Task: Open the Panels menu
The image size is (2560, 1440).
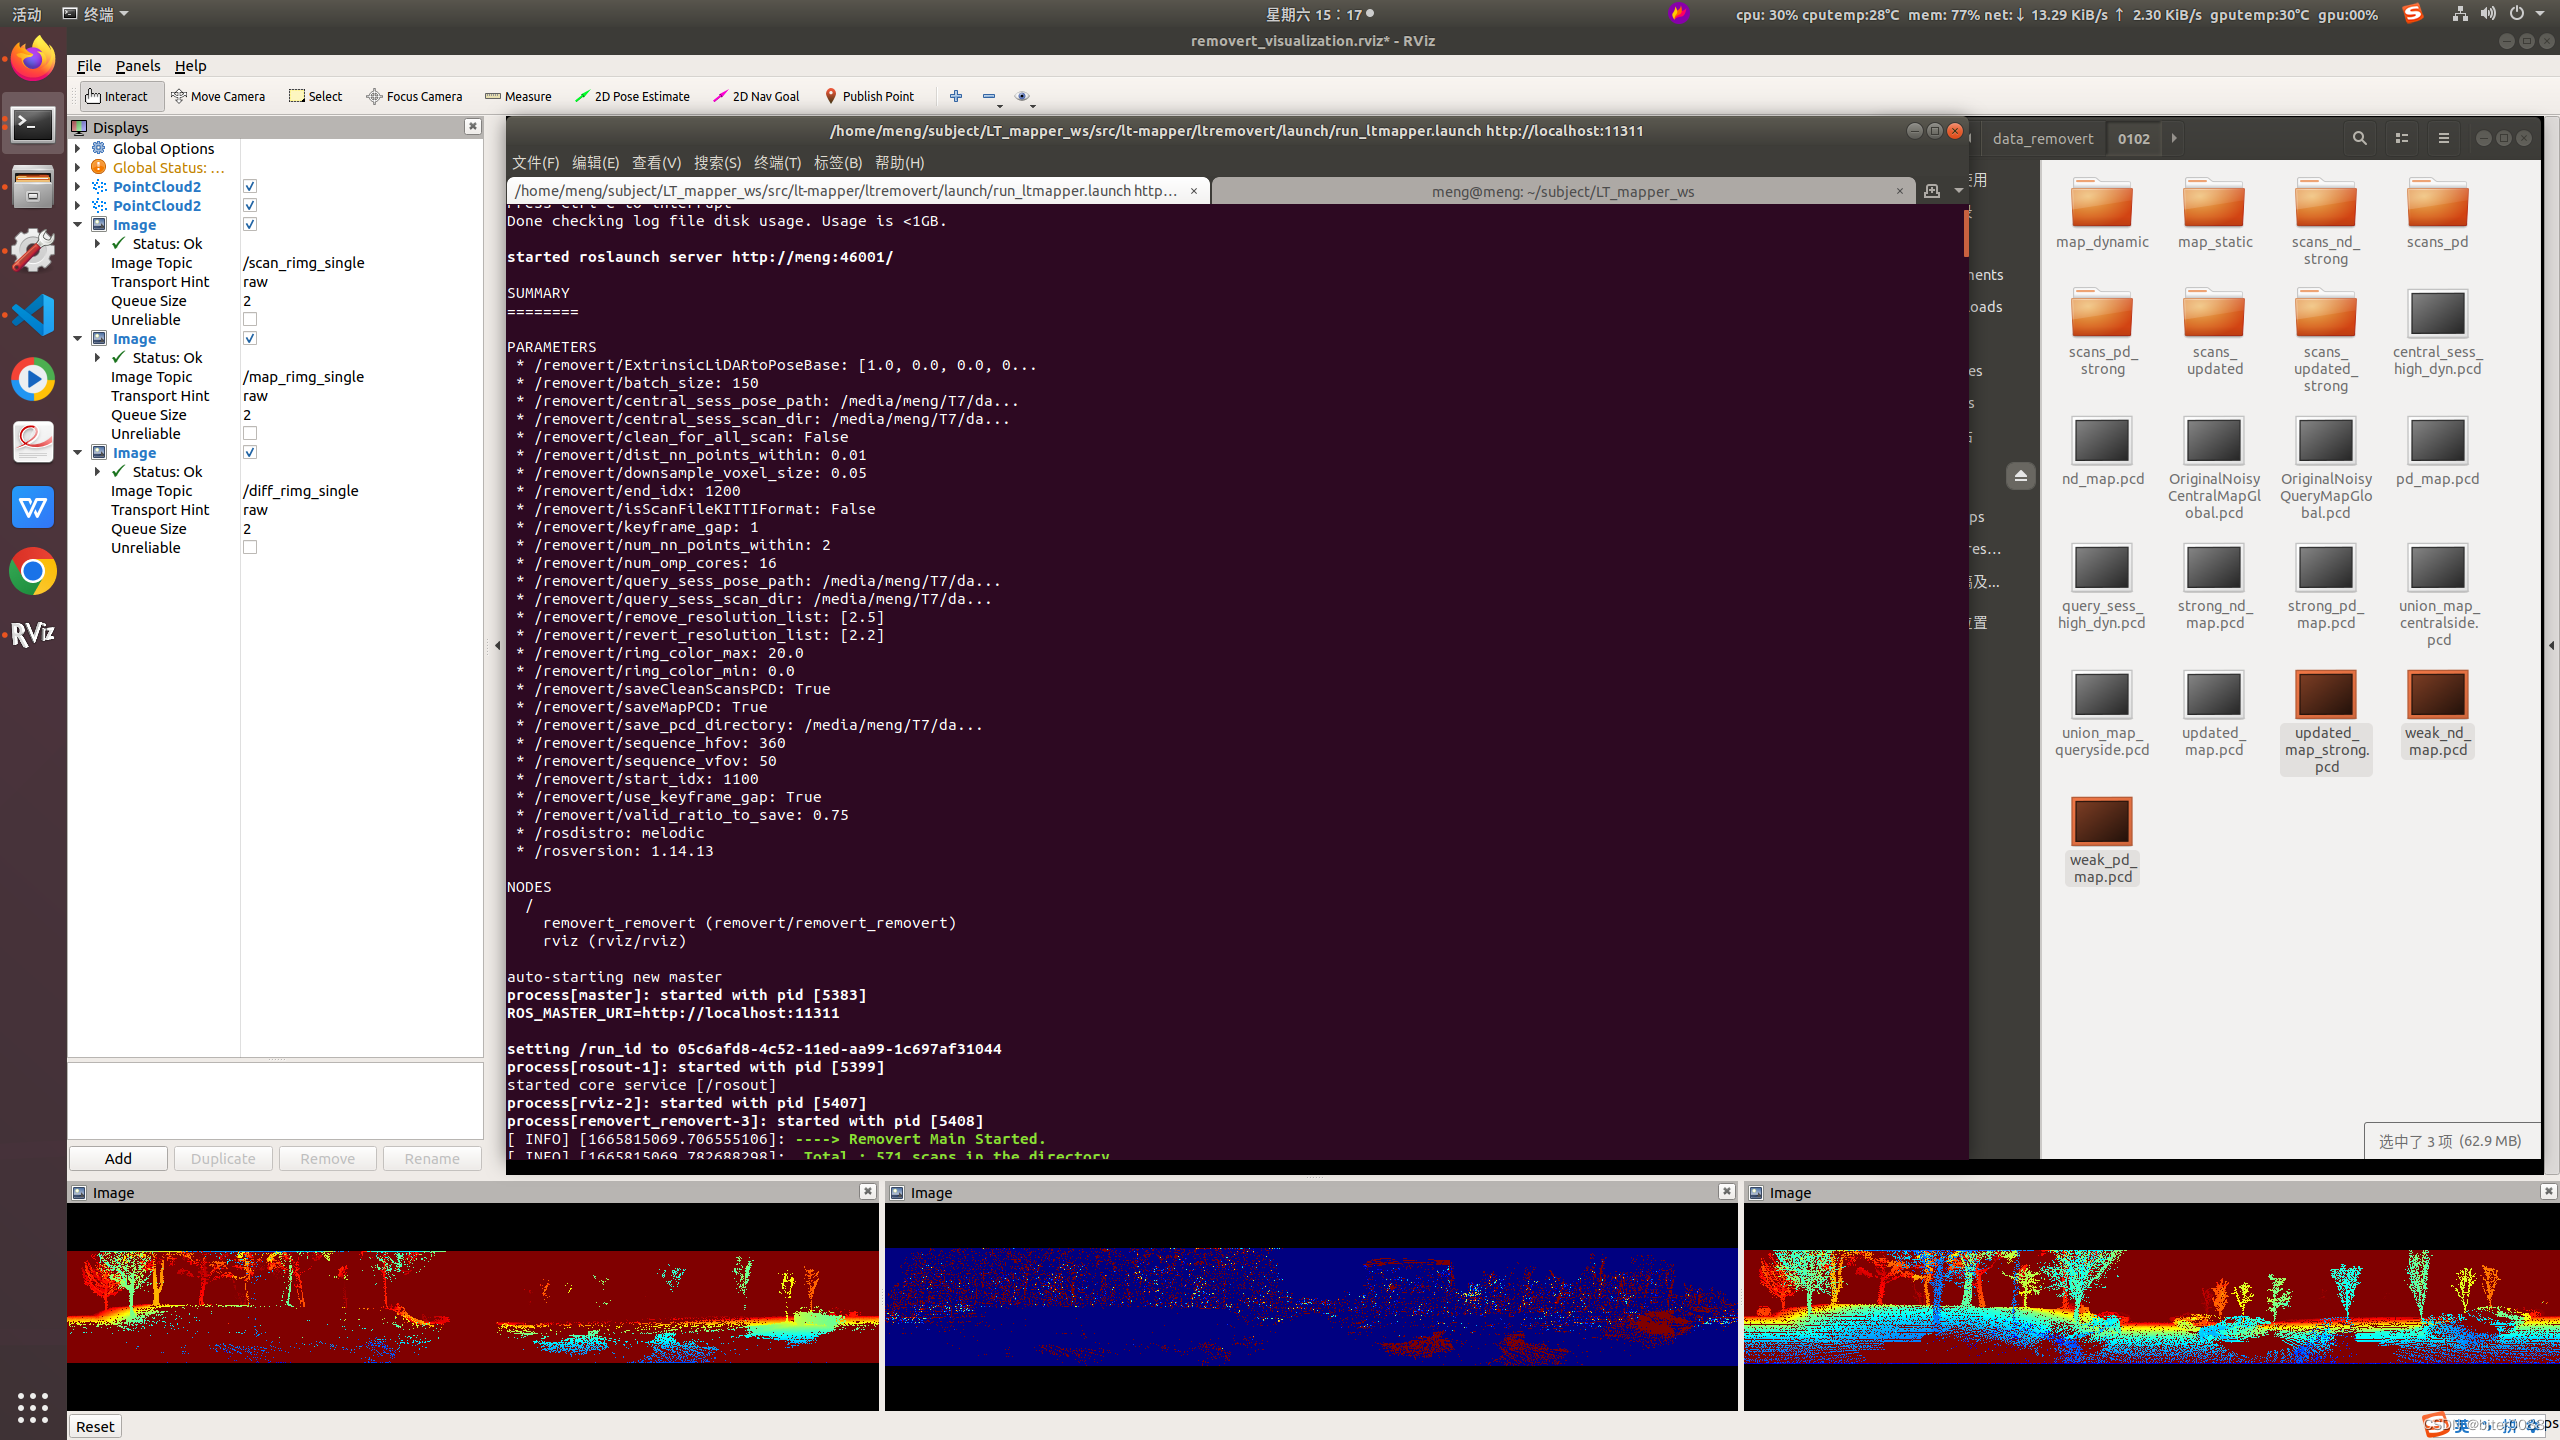Action: (137, 65)
